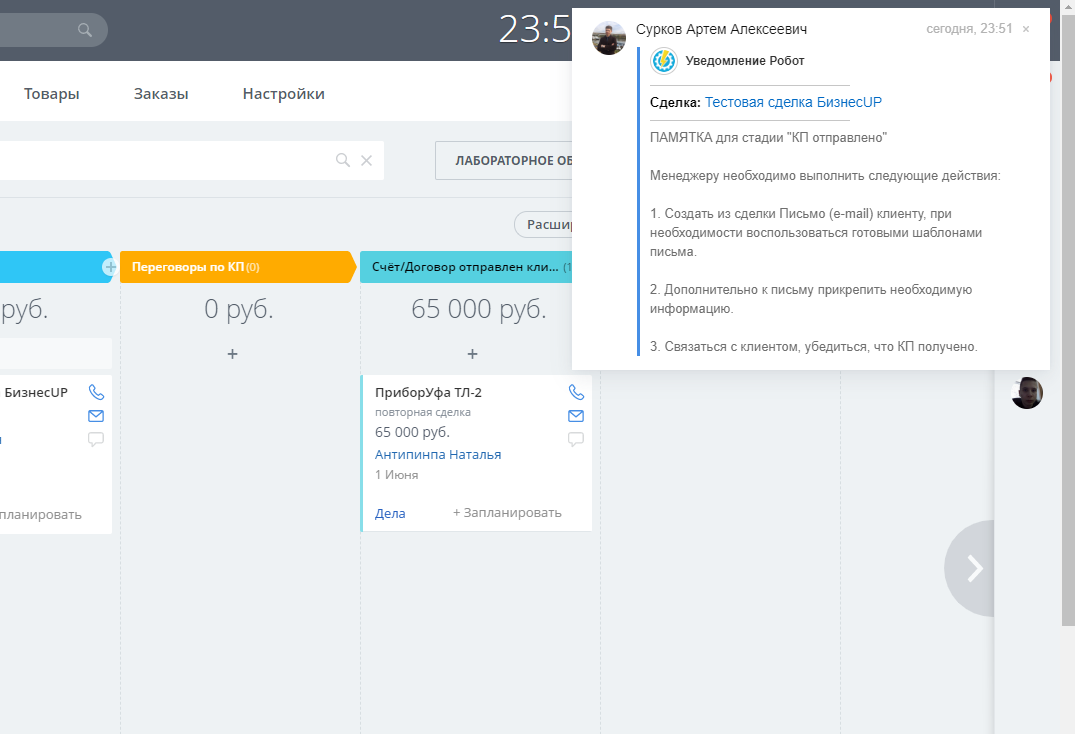Open the Тестовая сделка БизнесUP link
The image size is (1075, 734).
tap(793, 102)
